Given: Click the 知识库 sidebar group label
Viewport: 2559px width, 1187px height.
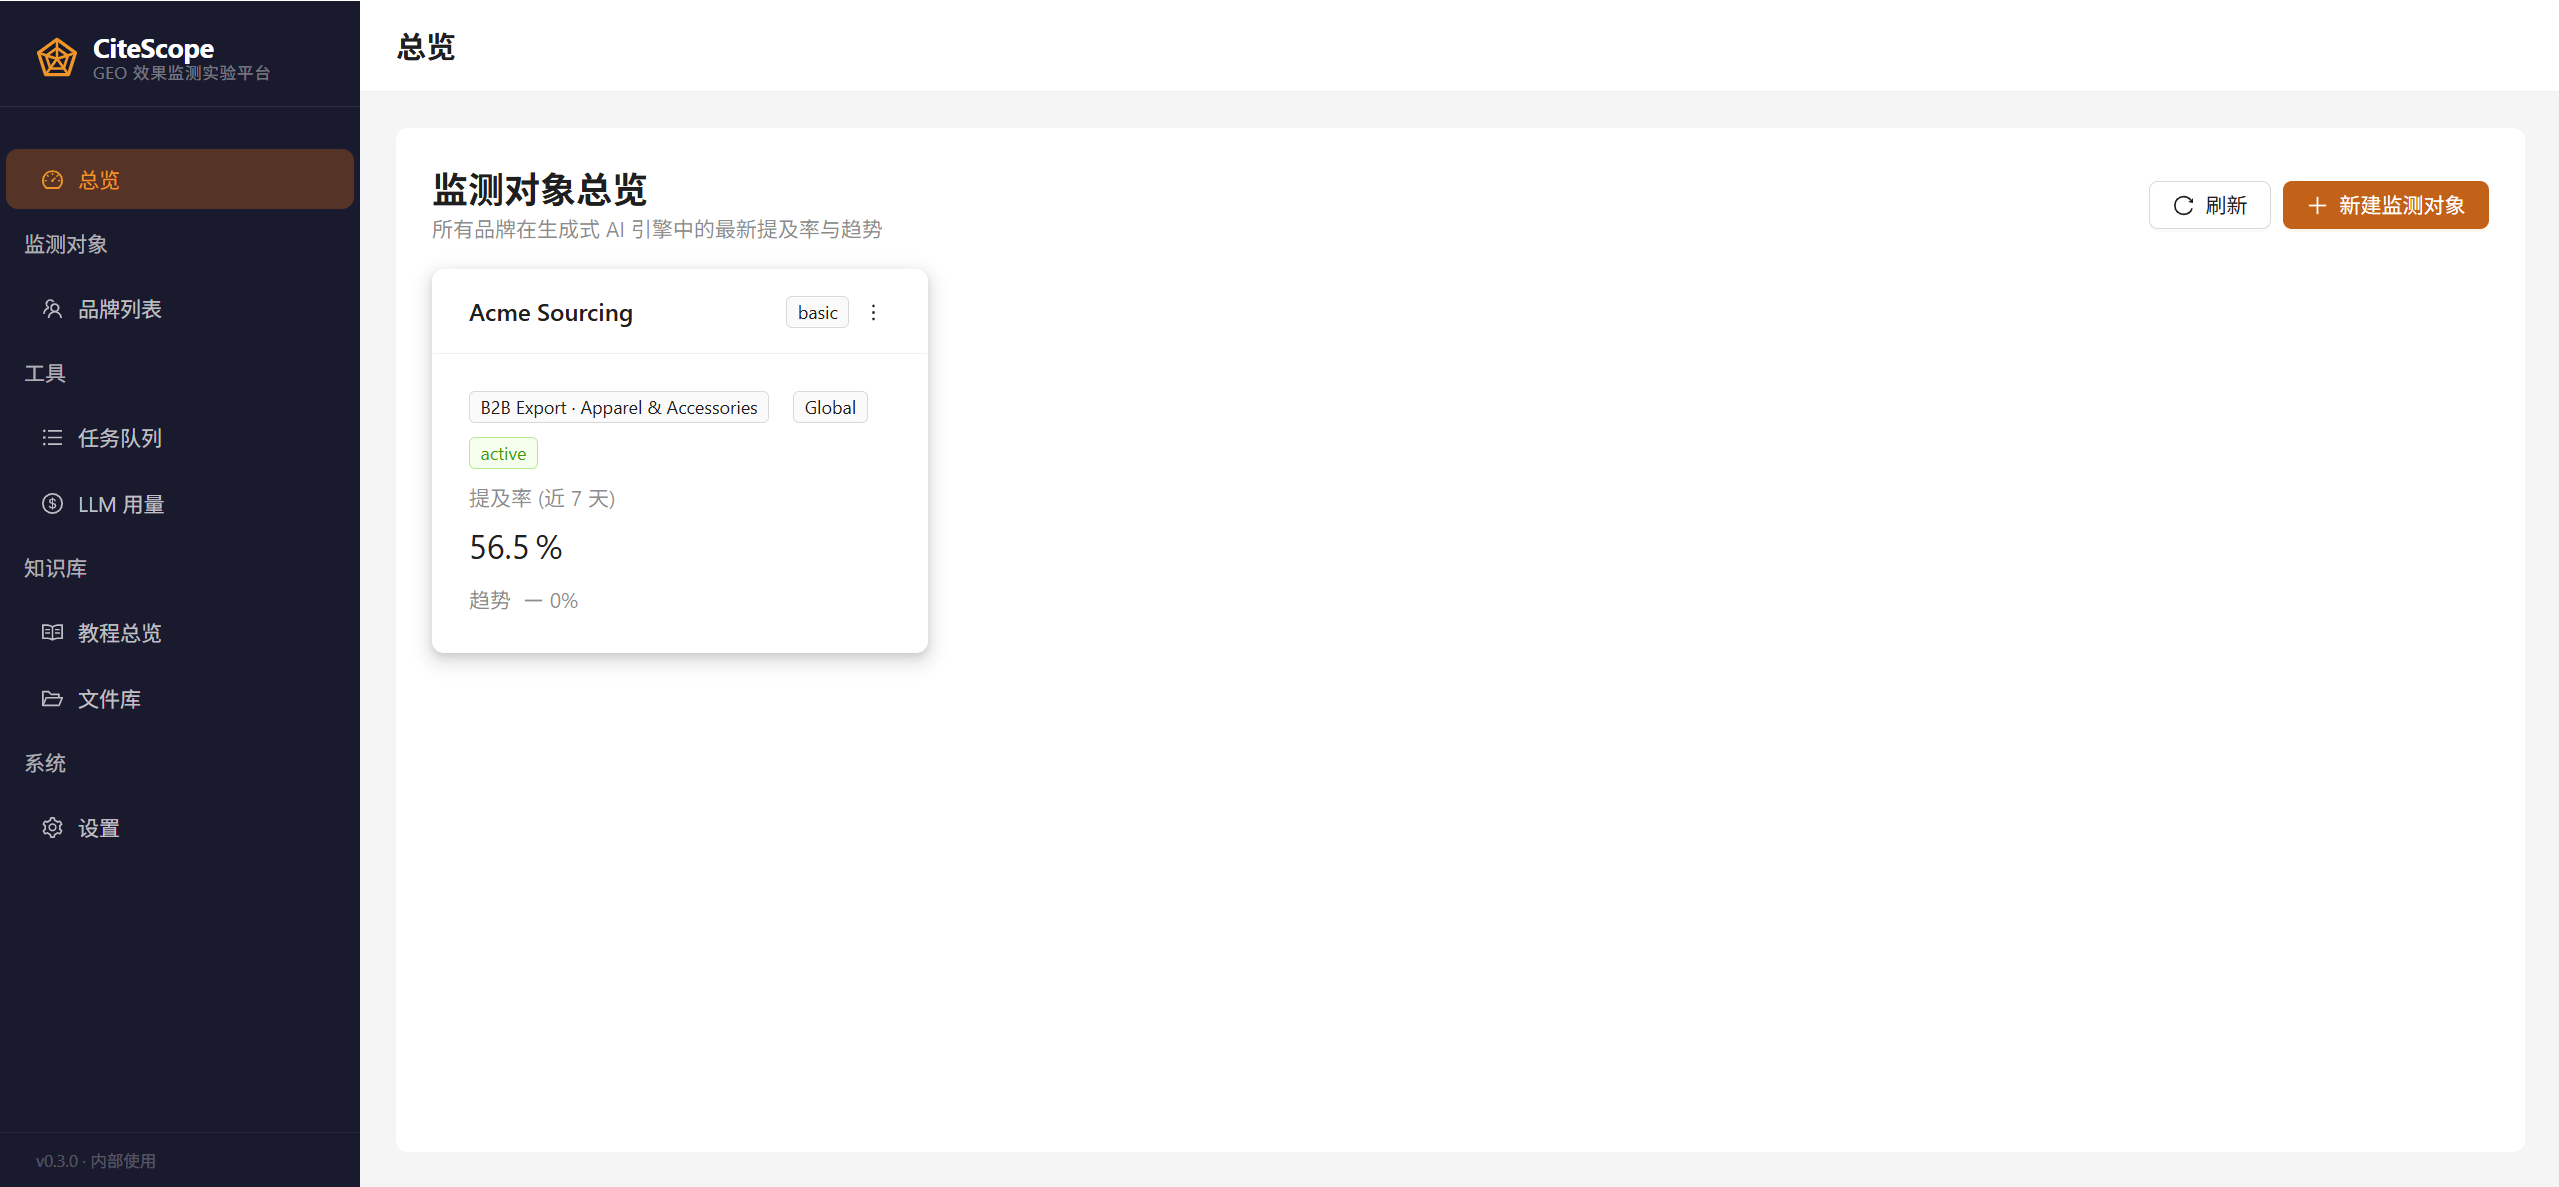Looking at the screenshot, I should (55, 569).
